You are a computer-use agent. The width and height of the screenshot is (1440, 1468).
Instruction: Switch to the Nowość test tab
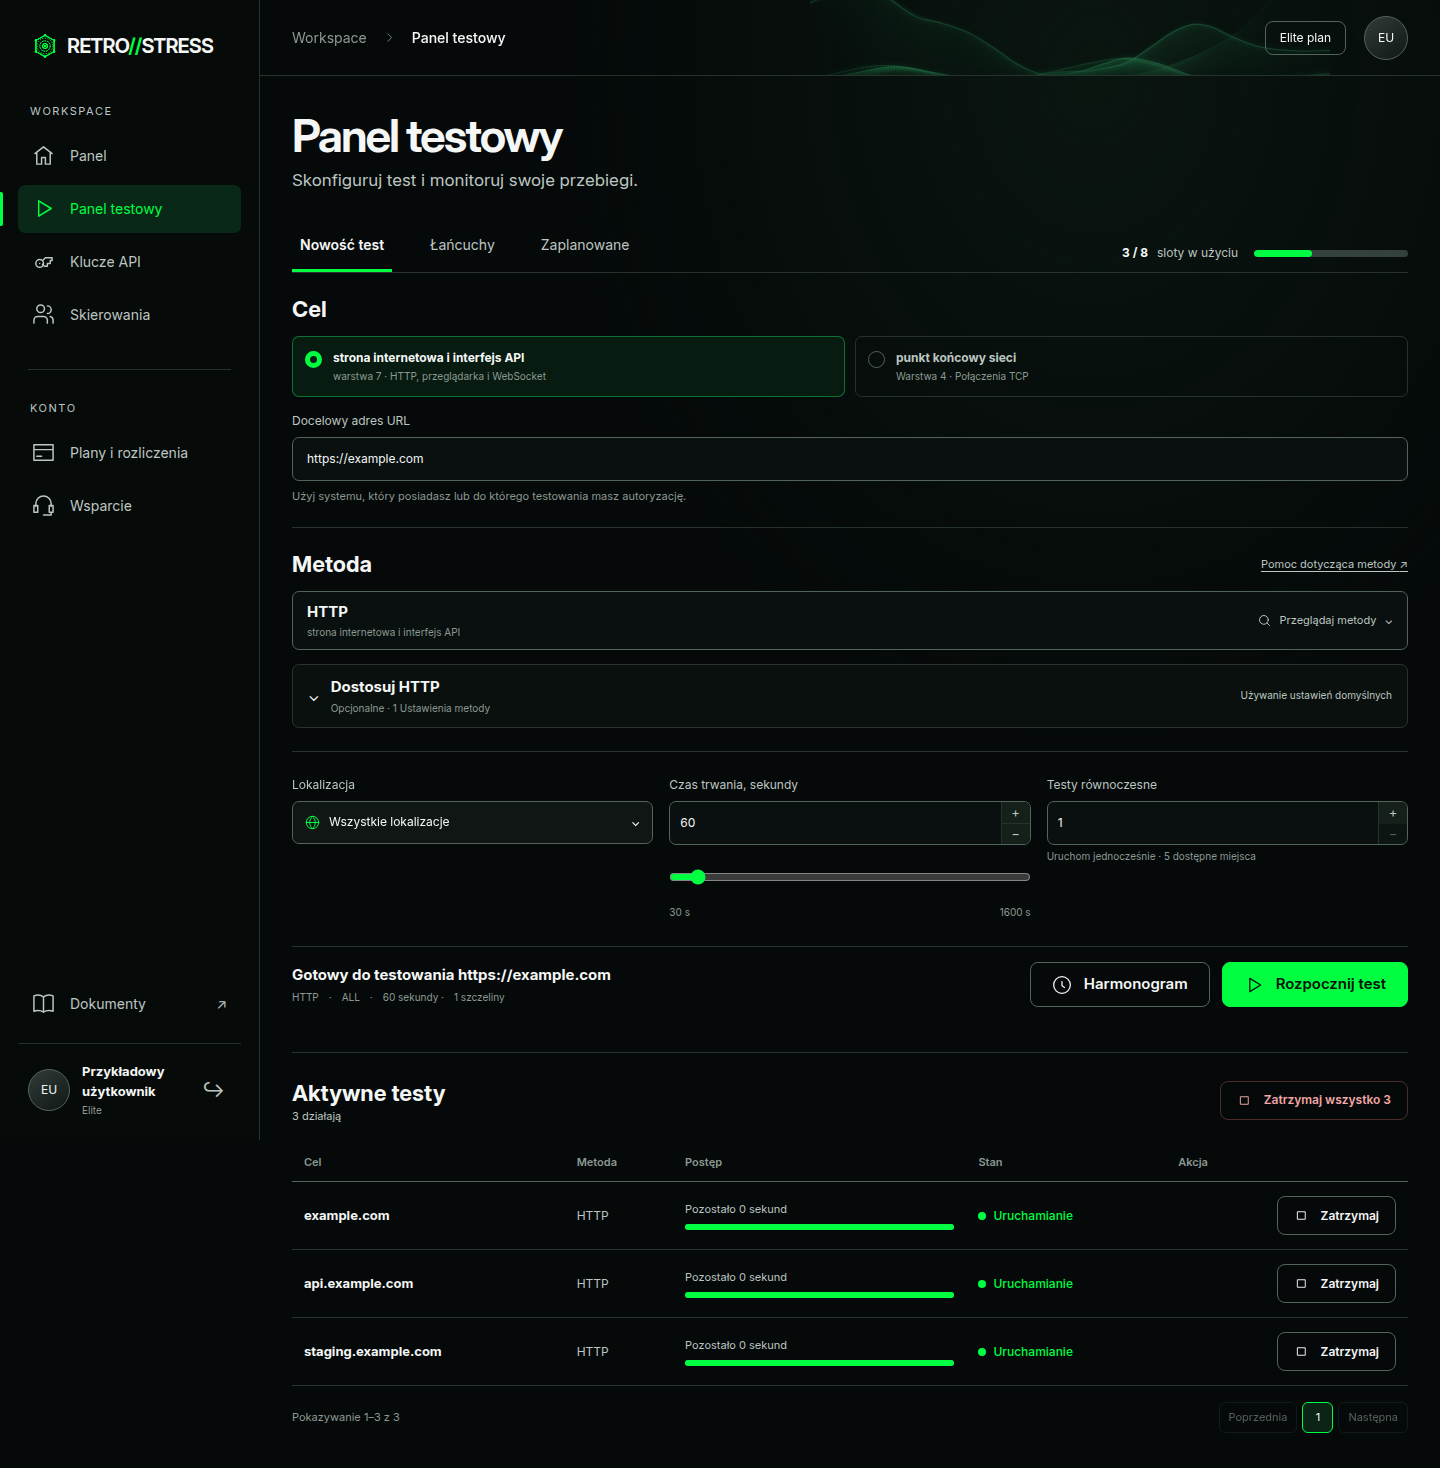pyautogui.click(x=342, y=246)
